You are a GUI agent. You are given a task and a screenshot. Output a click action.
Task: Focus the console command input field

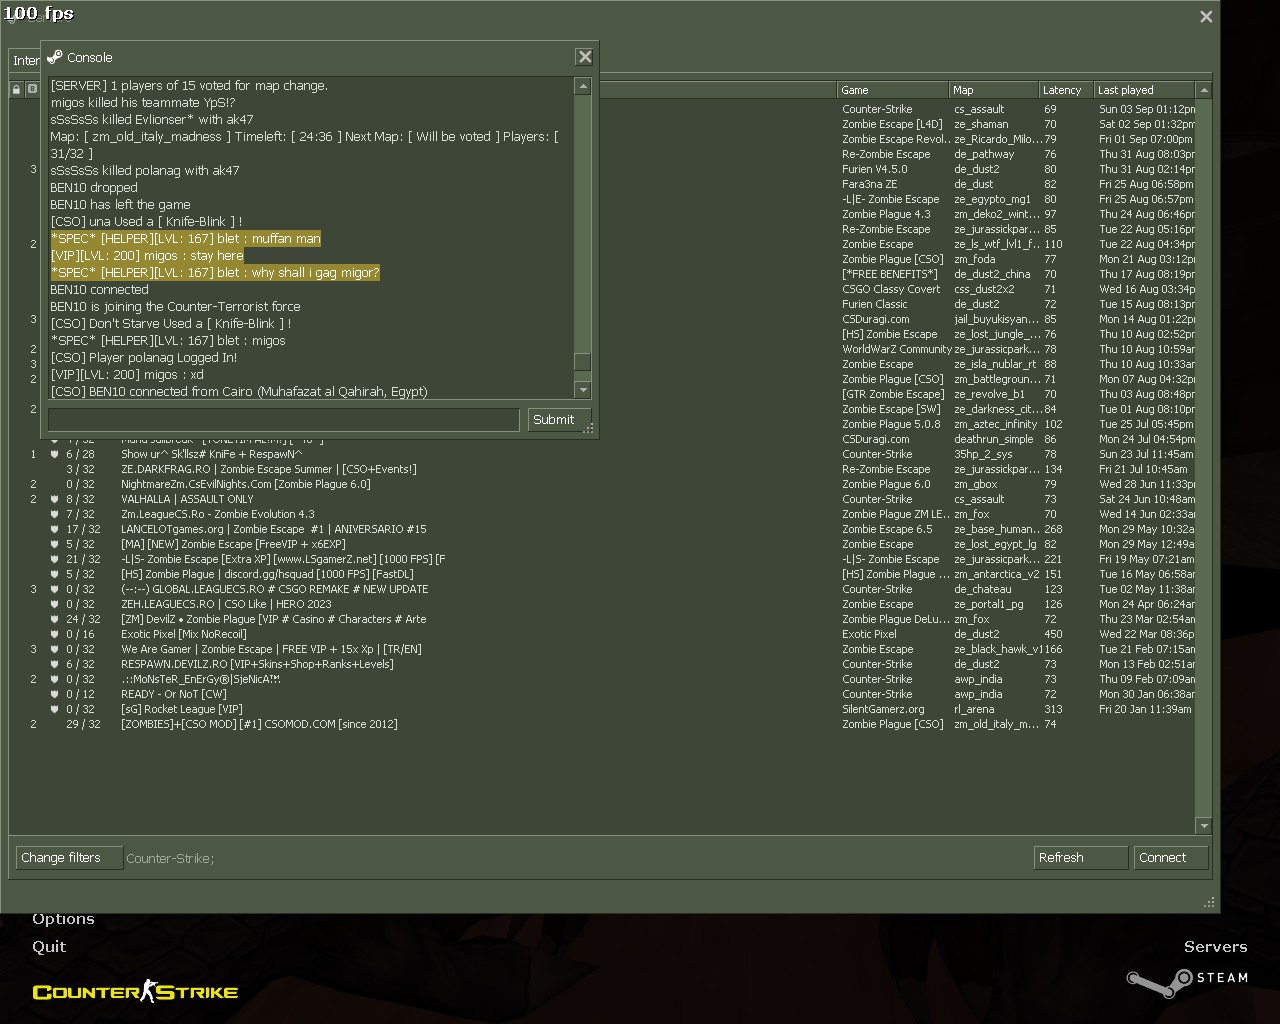(x=283, y=420)
